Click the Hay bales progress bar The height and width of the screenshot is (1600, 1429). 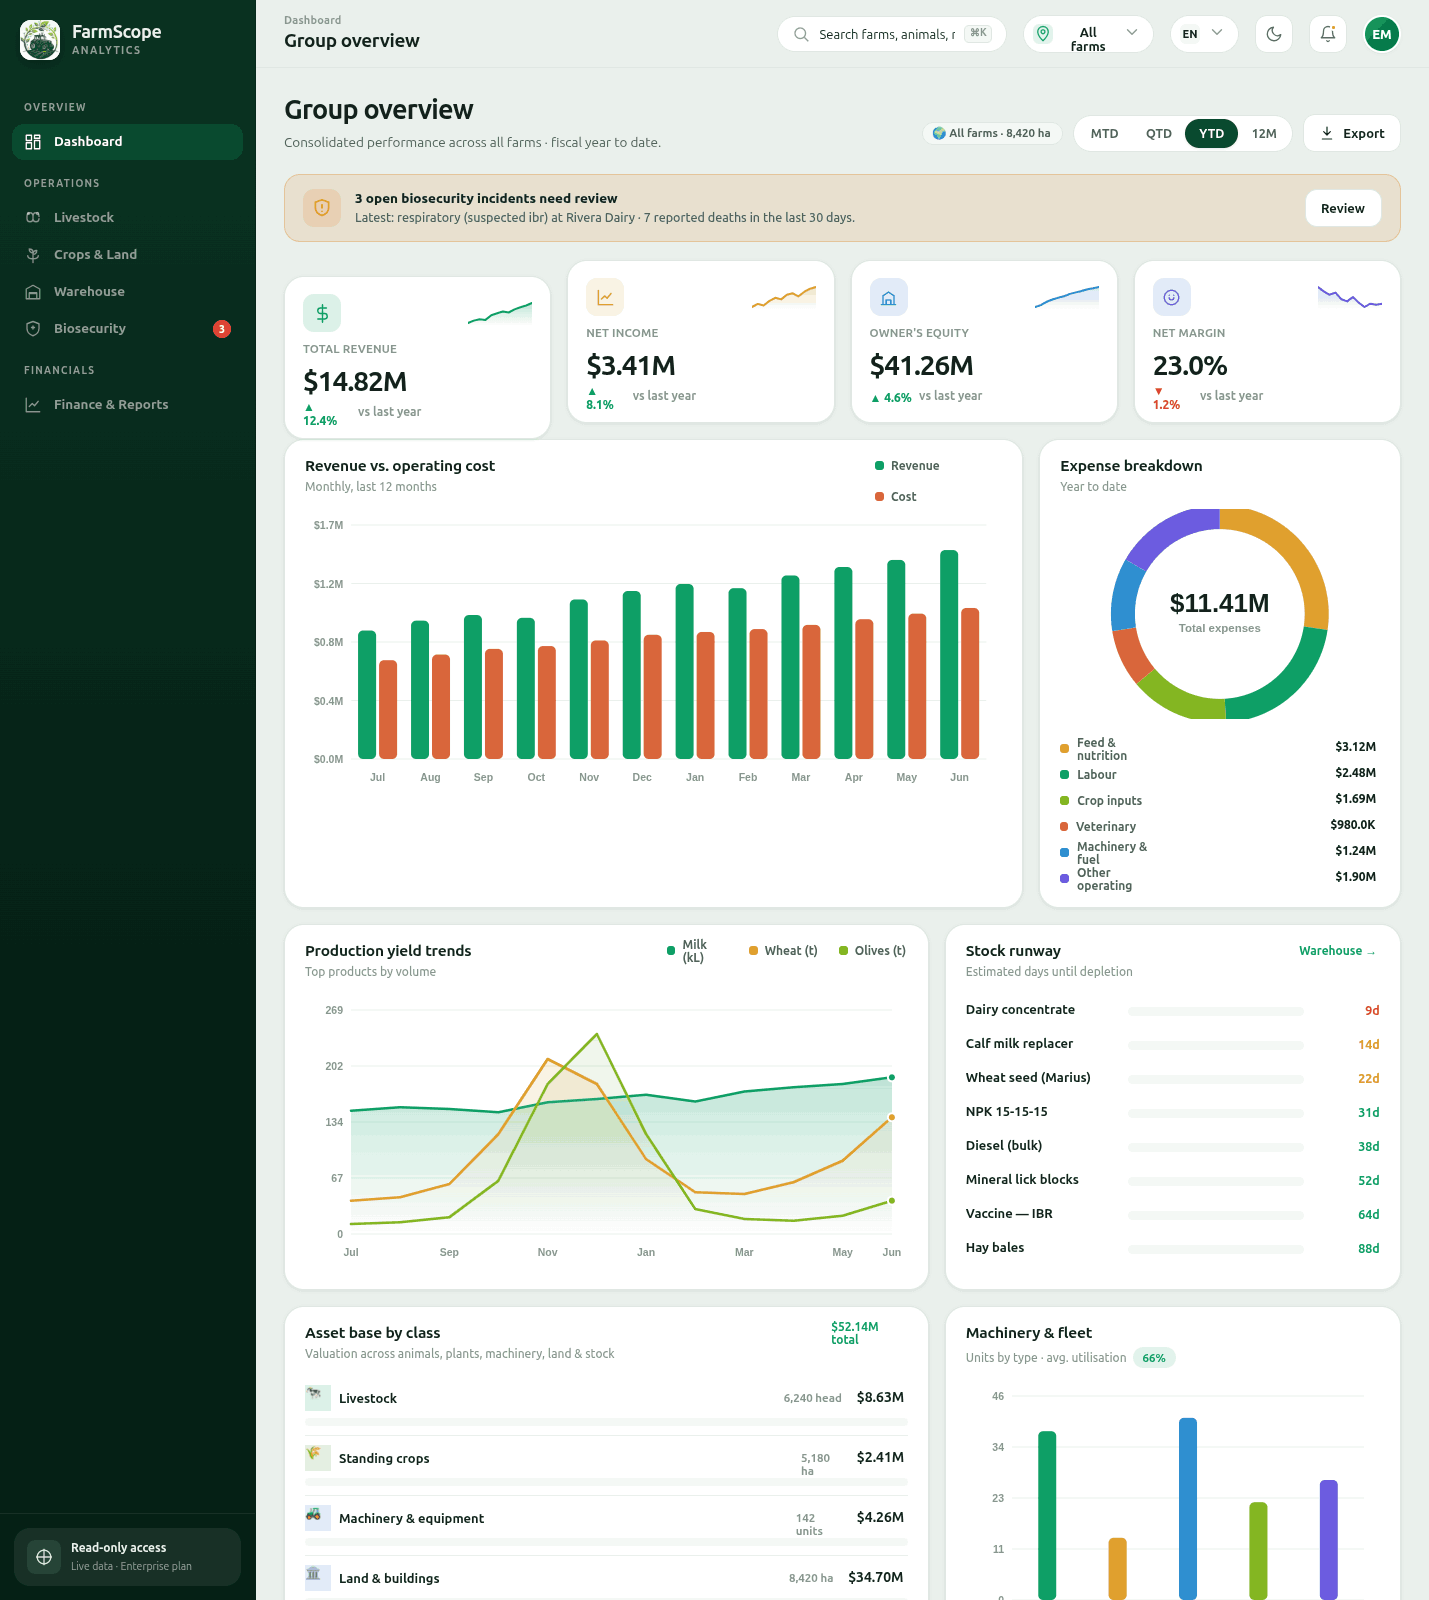1216,1250
